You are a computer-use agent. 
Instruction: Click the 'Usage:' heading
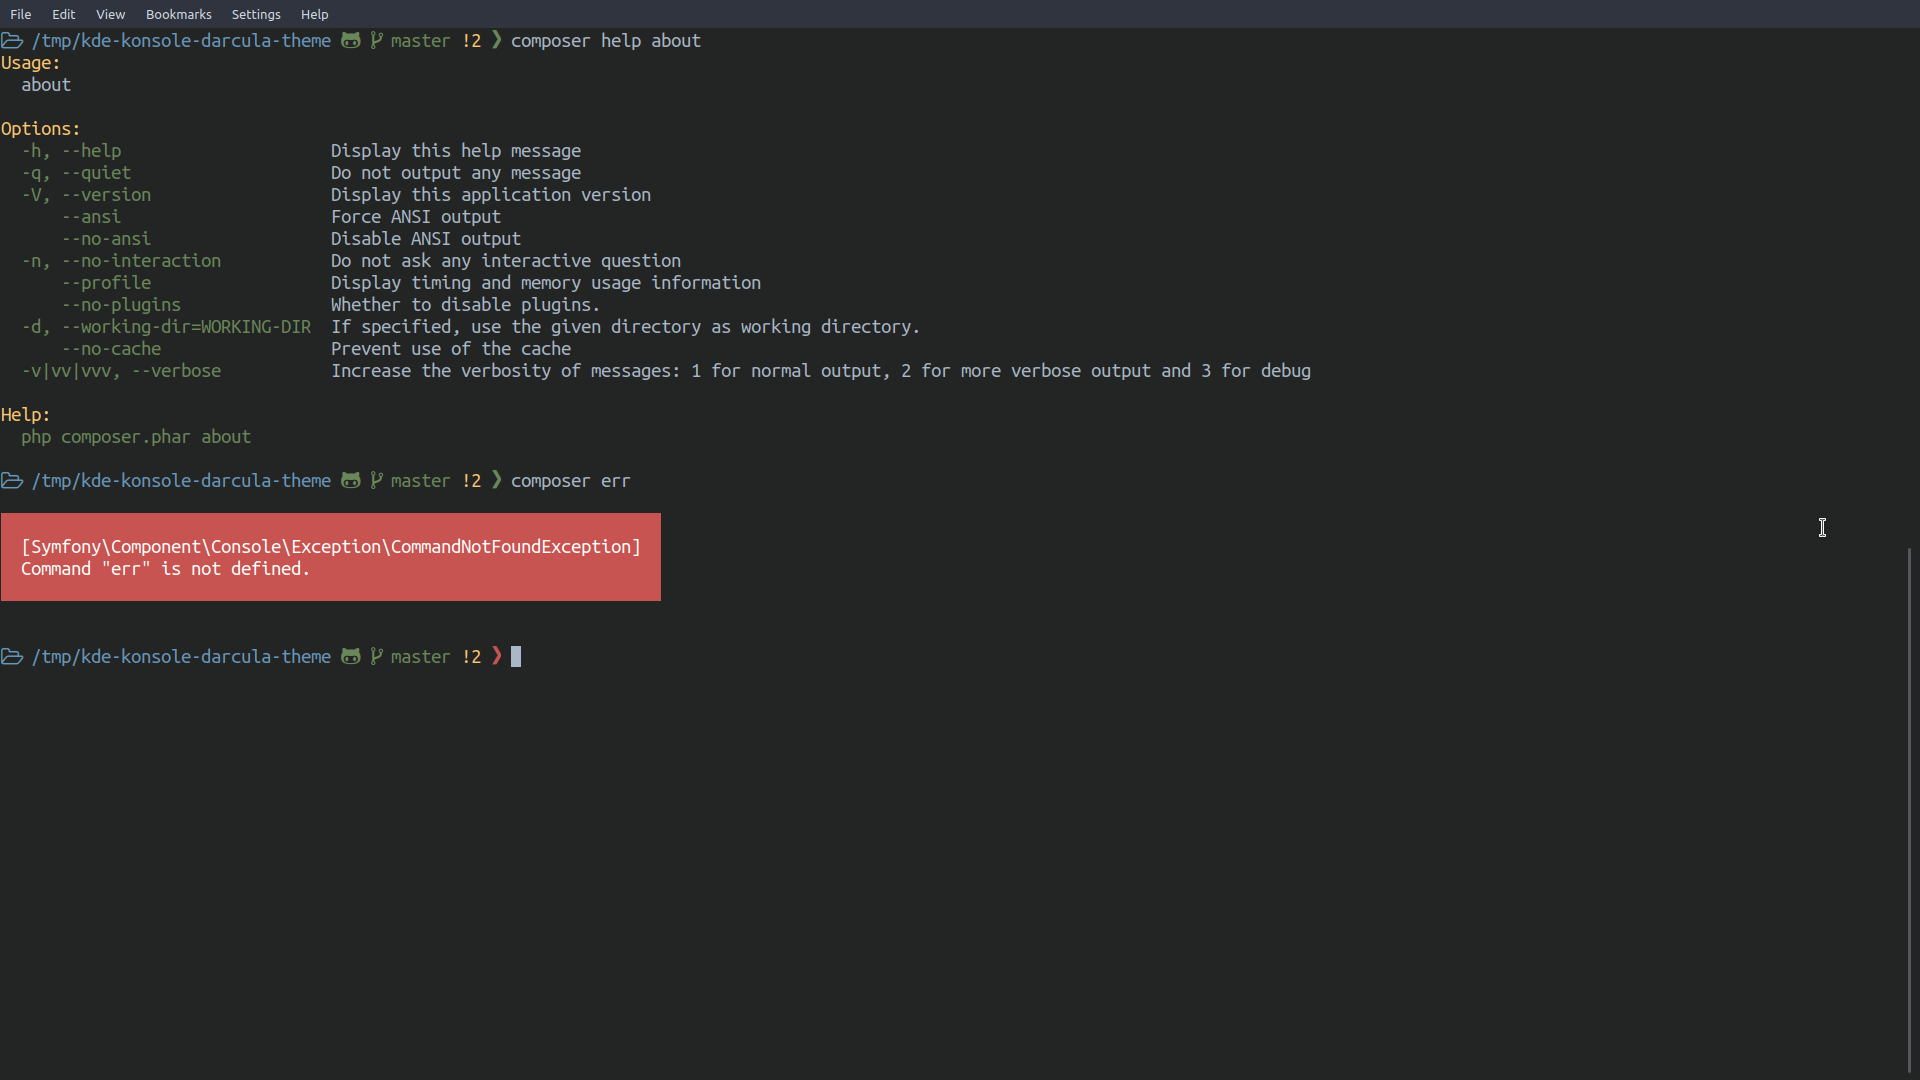pos(31,63)
